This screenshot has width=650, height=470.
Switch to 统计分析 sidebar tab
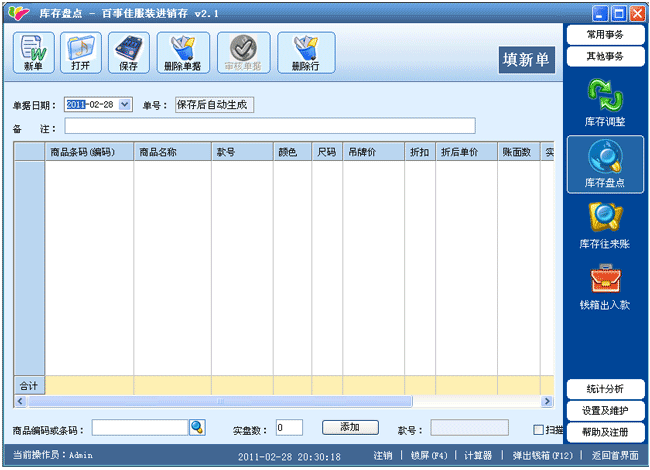pos(605,389)
